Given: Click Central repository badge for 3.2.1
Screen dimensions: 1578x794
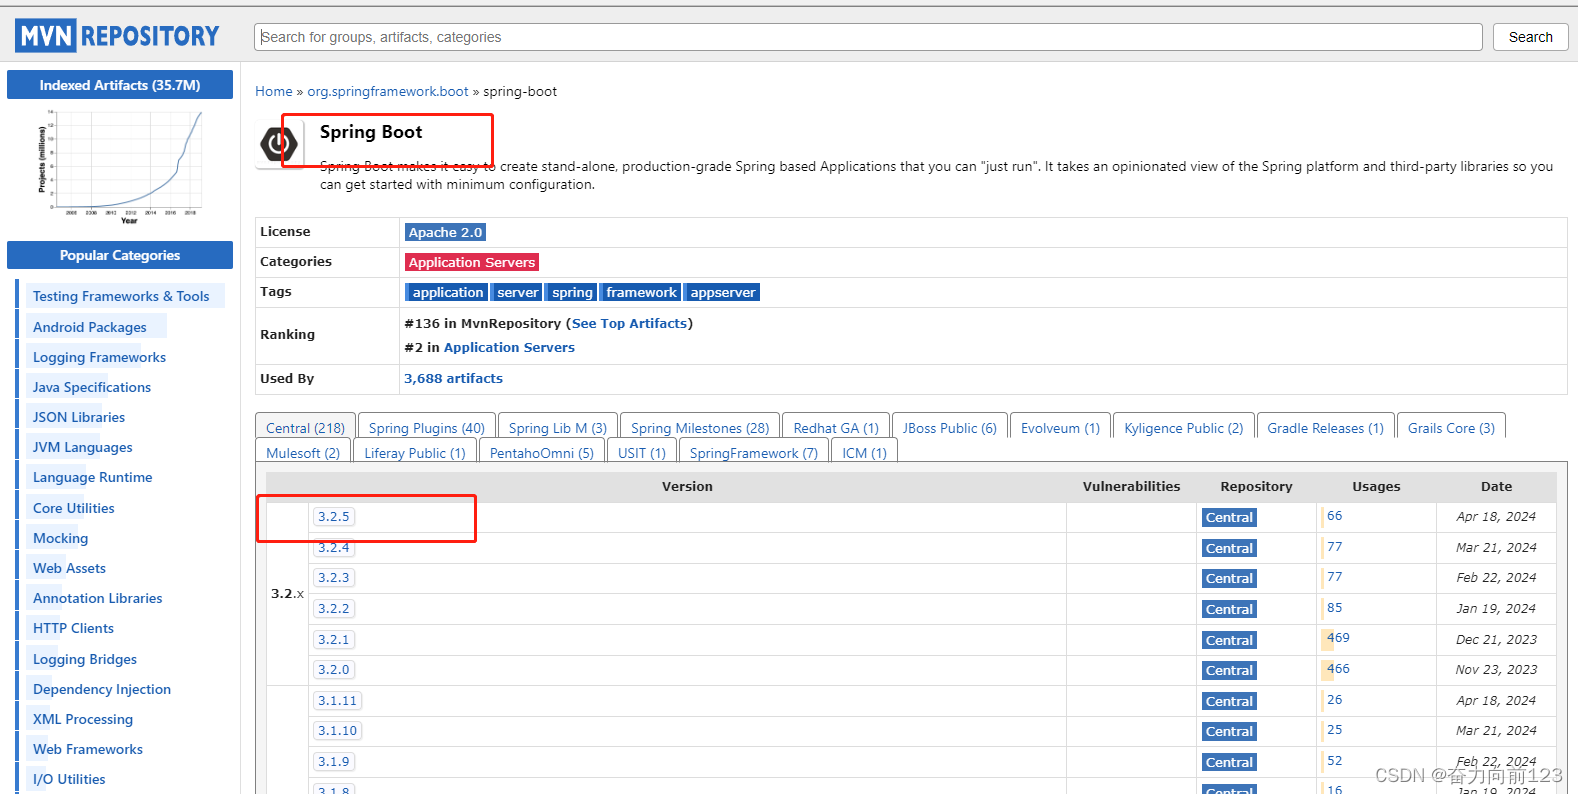Looking at the screenshot, I should coord(1229,640).
